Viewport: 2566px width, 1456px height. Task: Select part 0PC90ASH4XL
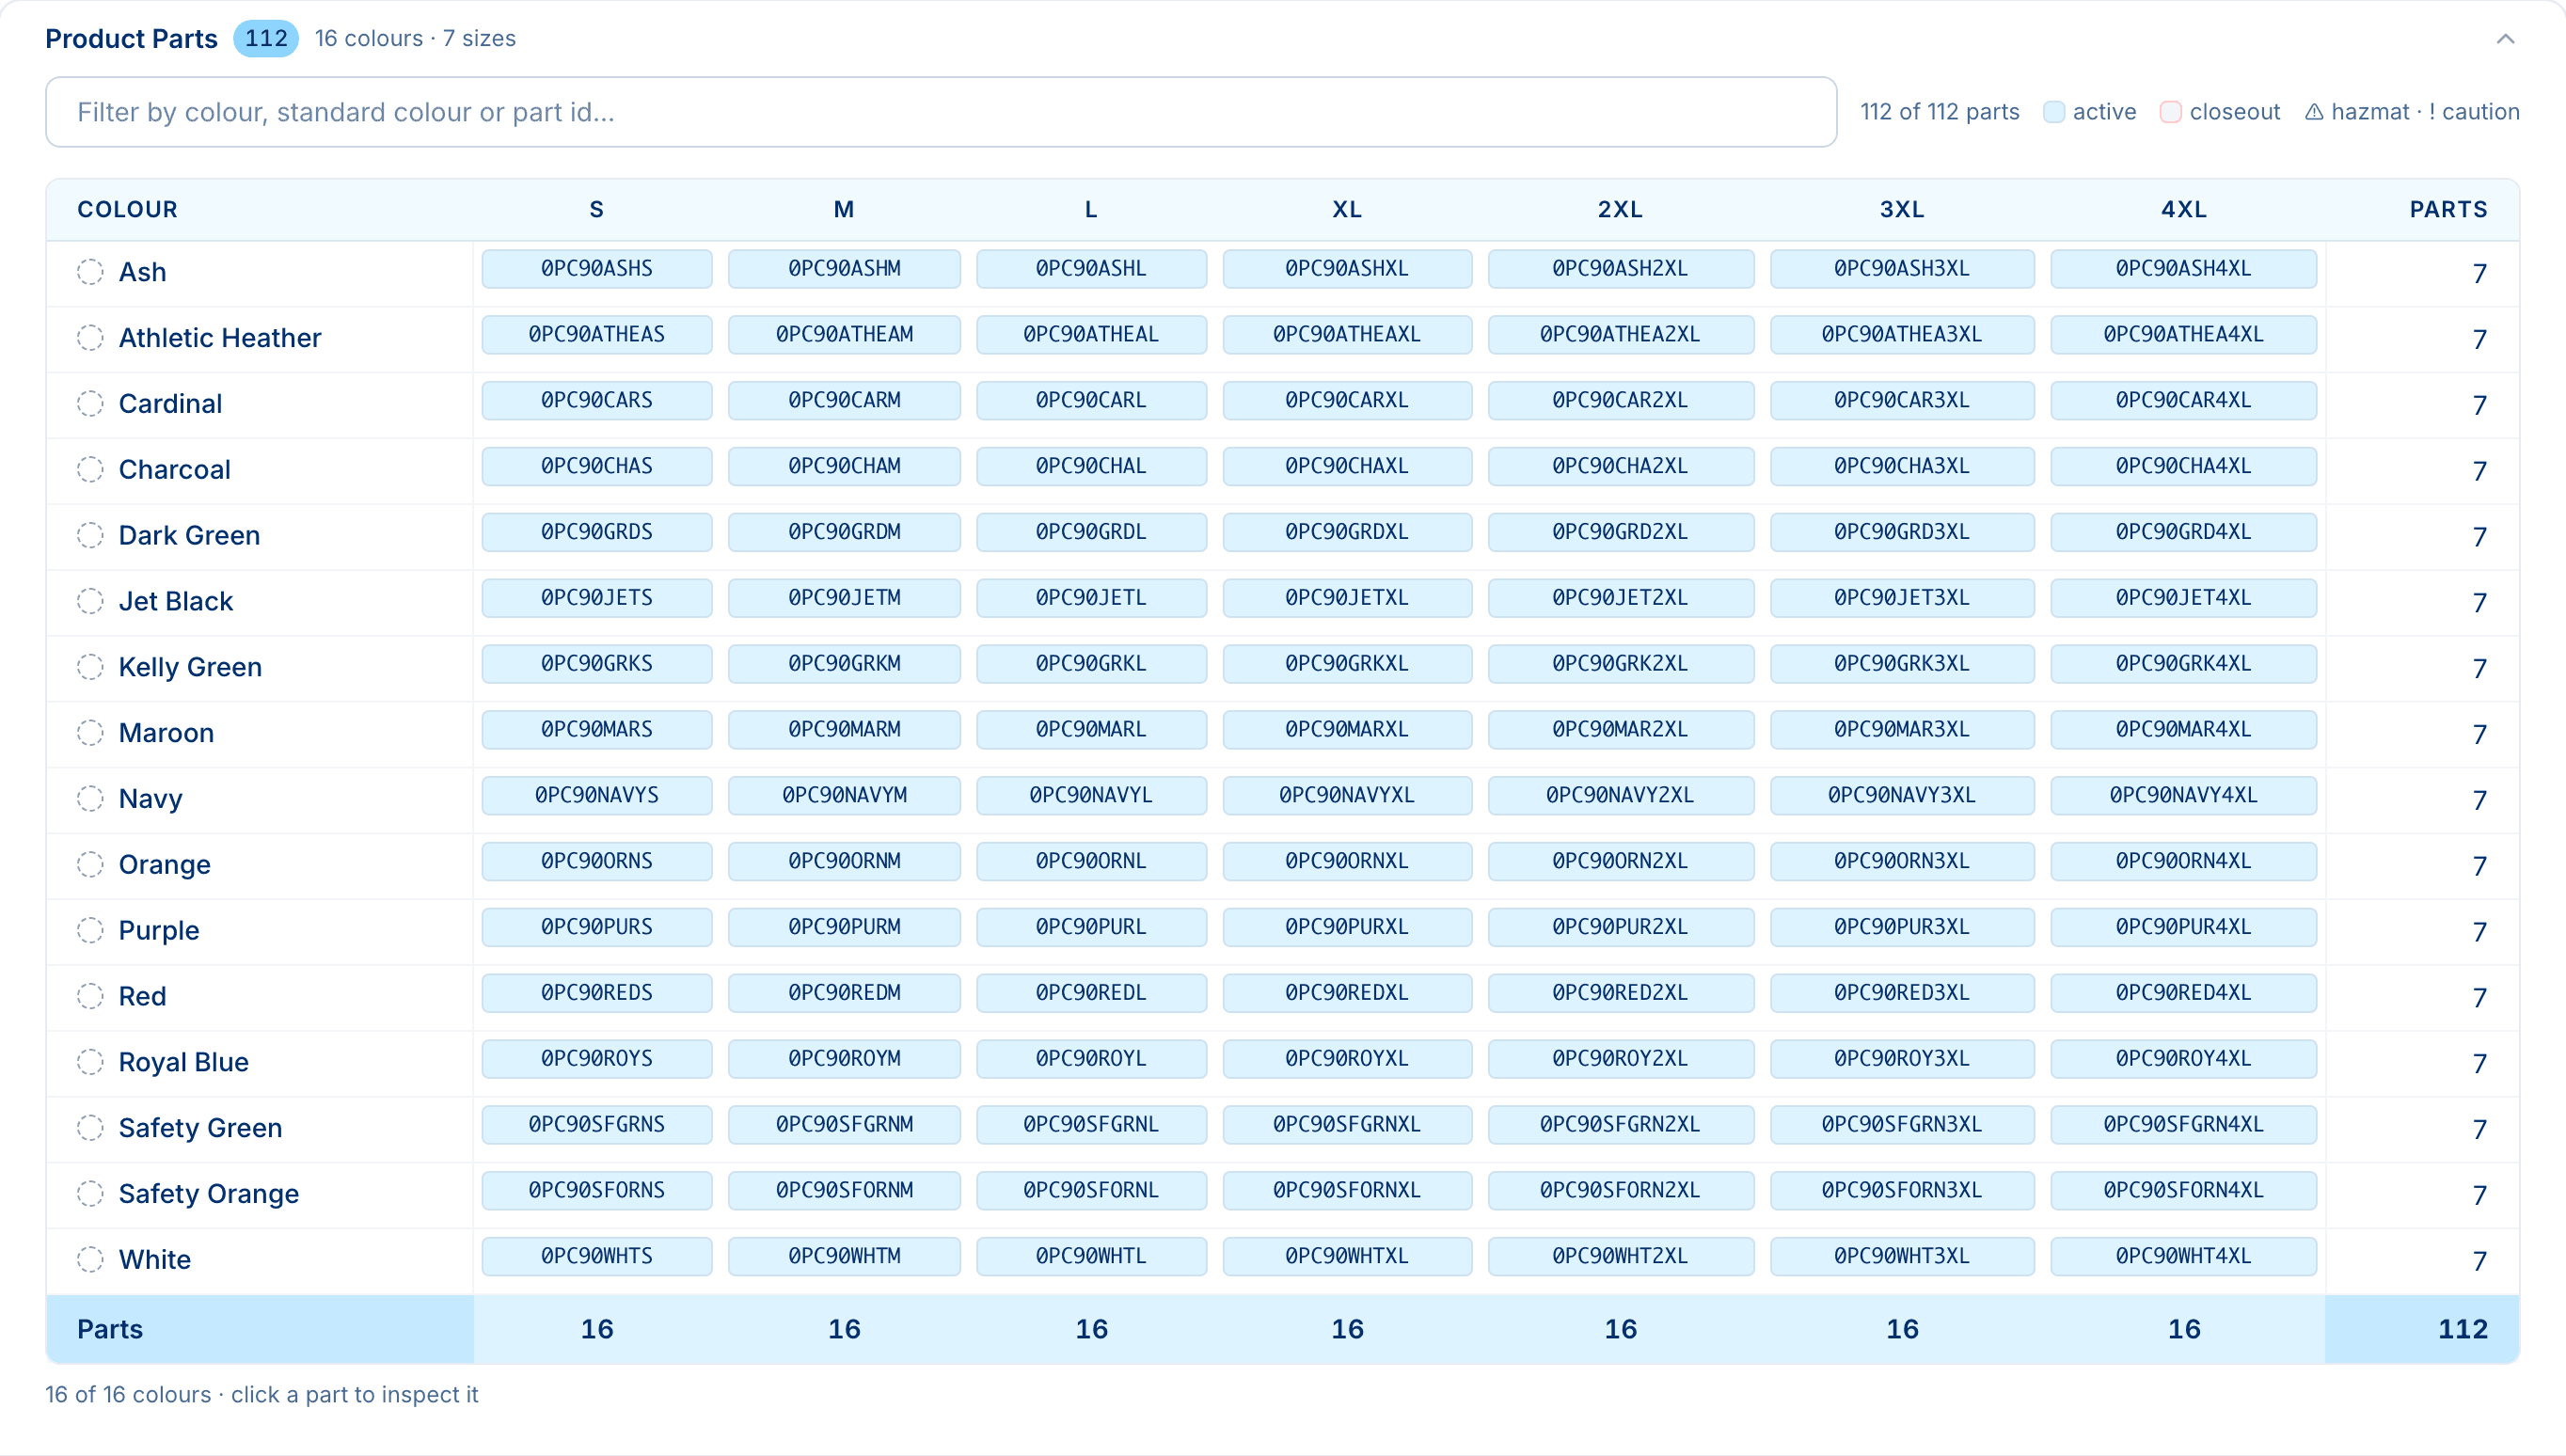(2183, 269)
